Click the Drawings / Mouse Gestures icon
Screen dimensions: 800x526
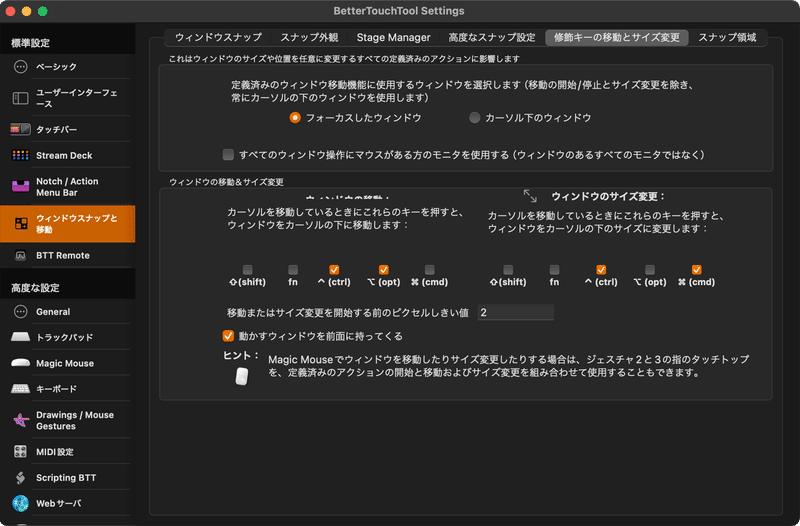[x=20, y=420]
